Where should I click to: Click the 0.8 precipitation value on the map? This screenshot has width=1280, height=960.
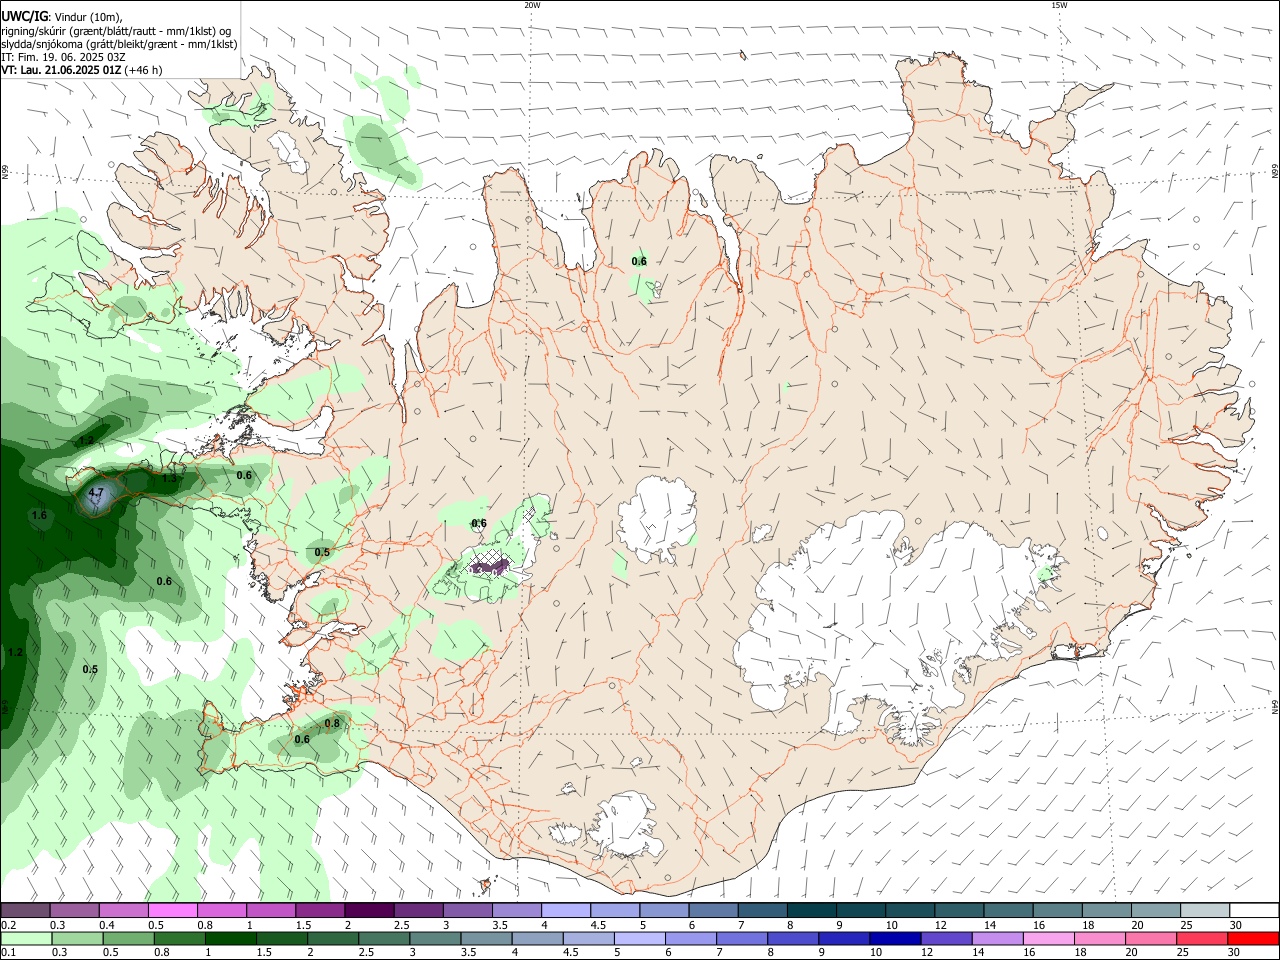(332, 724)
